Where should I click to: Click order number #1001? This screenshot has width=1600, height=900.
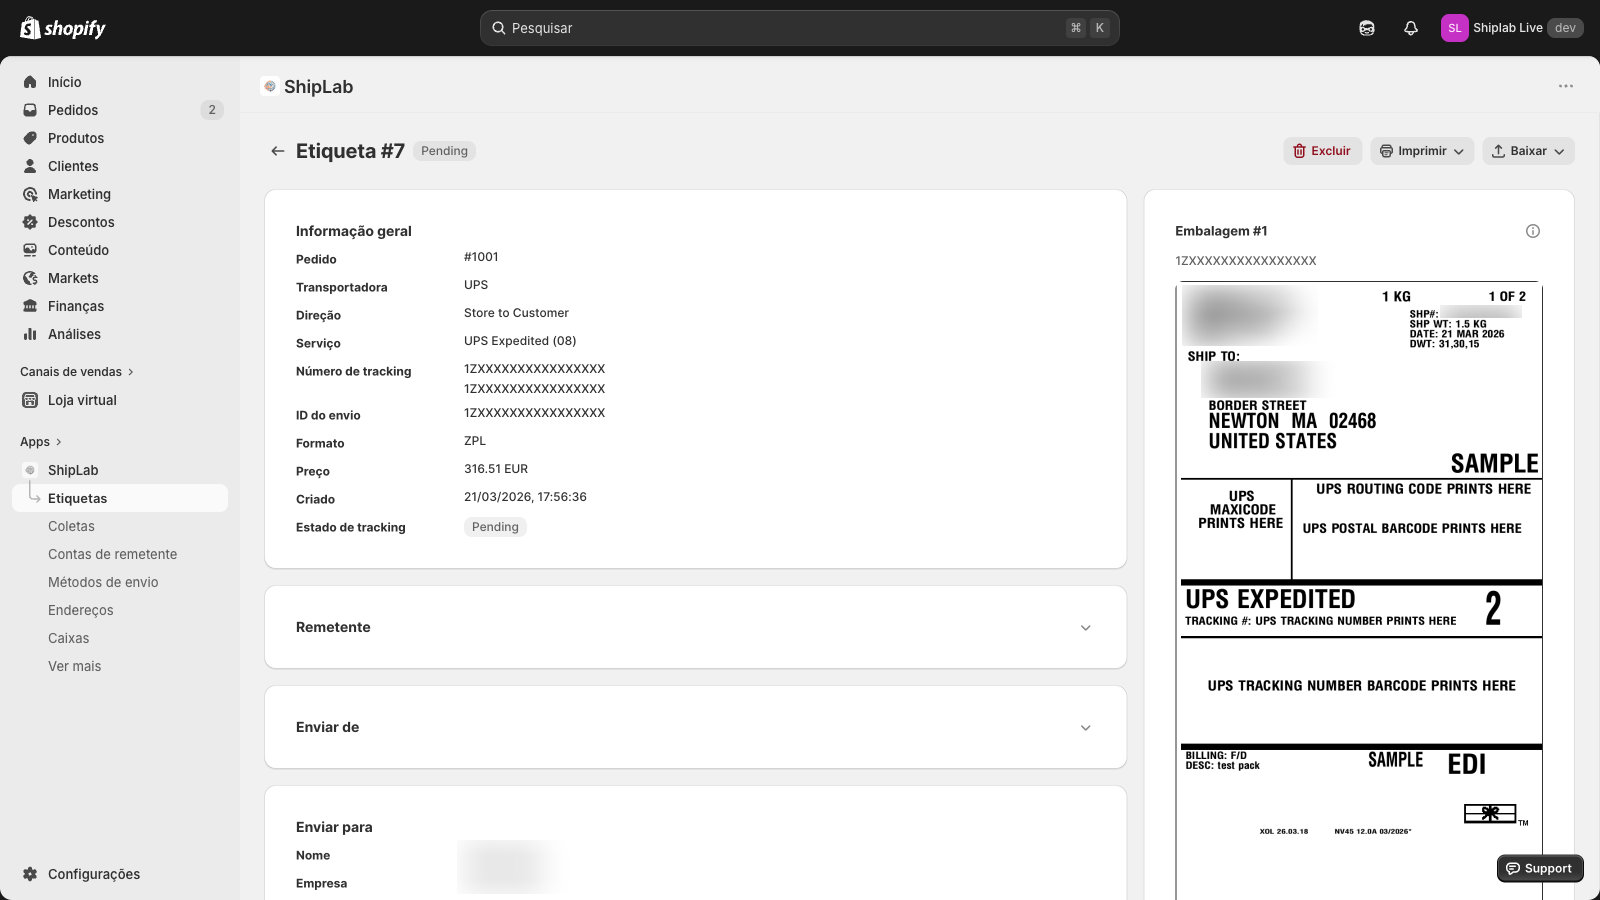tap(481, 257)
